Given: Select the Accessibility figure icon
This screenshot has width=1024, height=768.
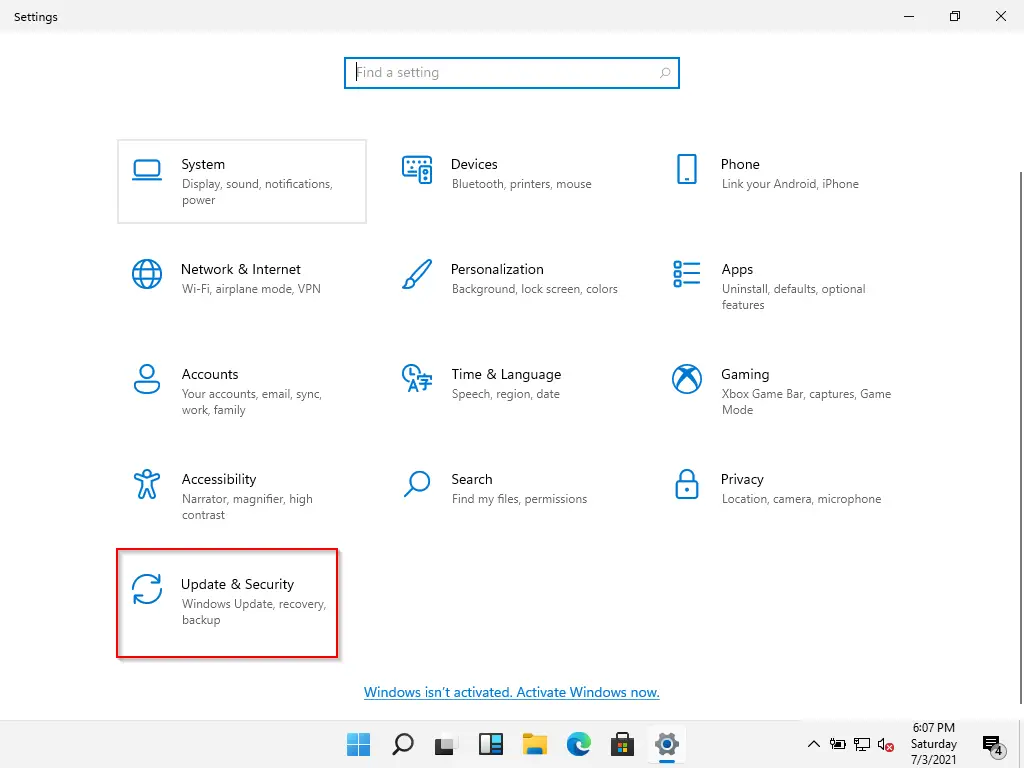Looking at the screenshot, I should pyautogui.click(x=147, y=485).
